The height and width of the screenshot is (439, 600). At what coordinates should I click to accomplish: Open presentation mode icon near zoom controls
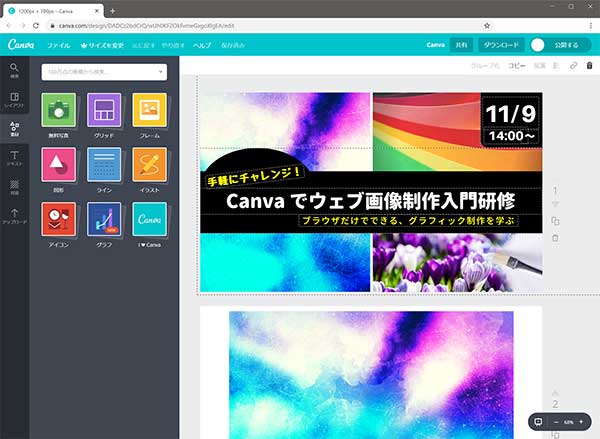(538, 422)
